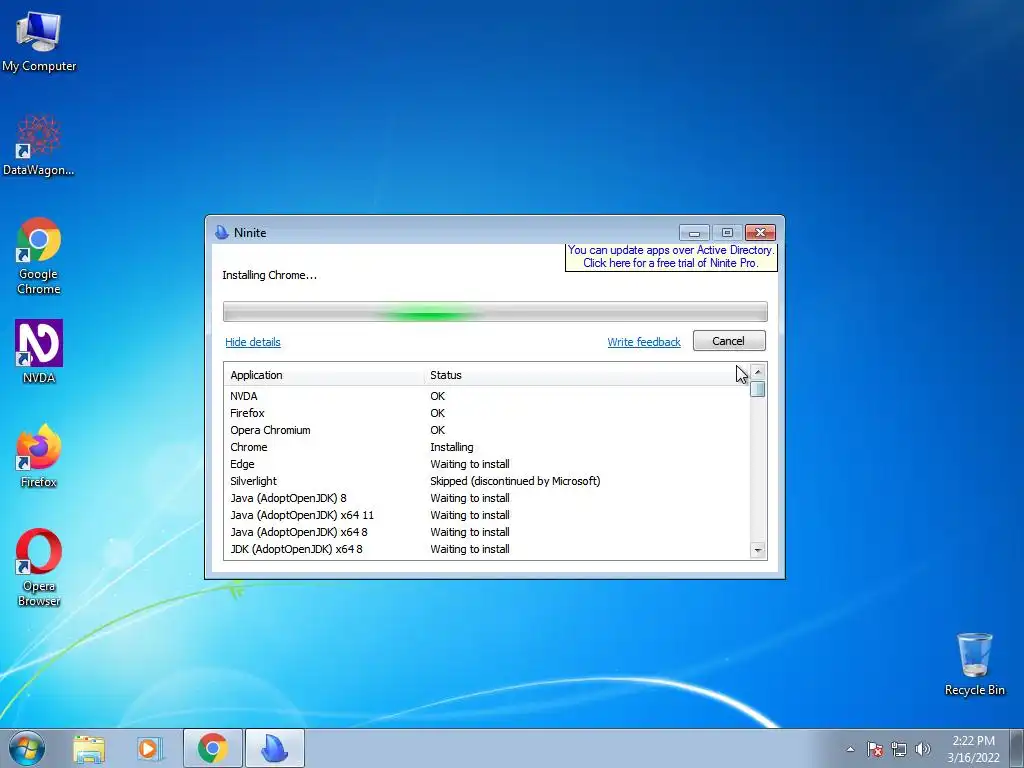This screenshot has height=768, width=1024.
Task: Select the Java (AdoptOpenJDK) 8 row
Action: click(x=487, y=498)
